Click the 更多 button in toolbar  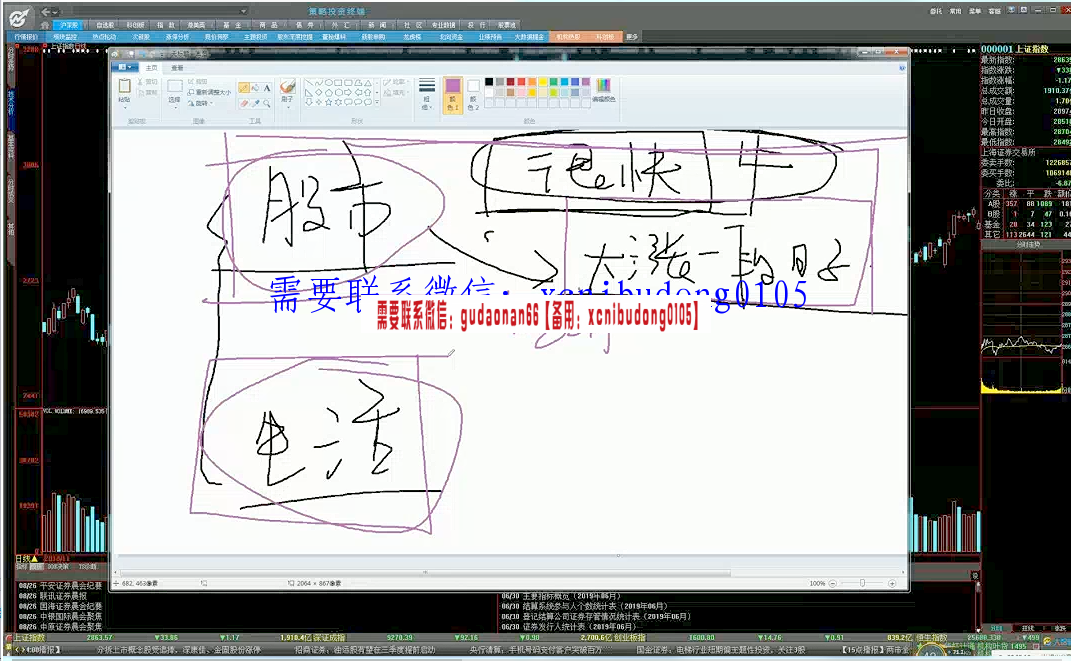[632, 37]
